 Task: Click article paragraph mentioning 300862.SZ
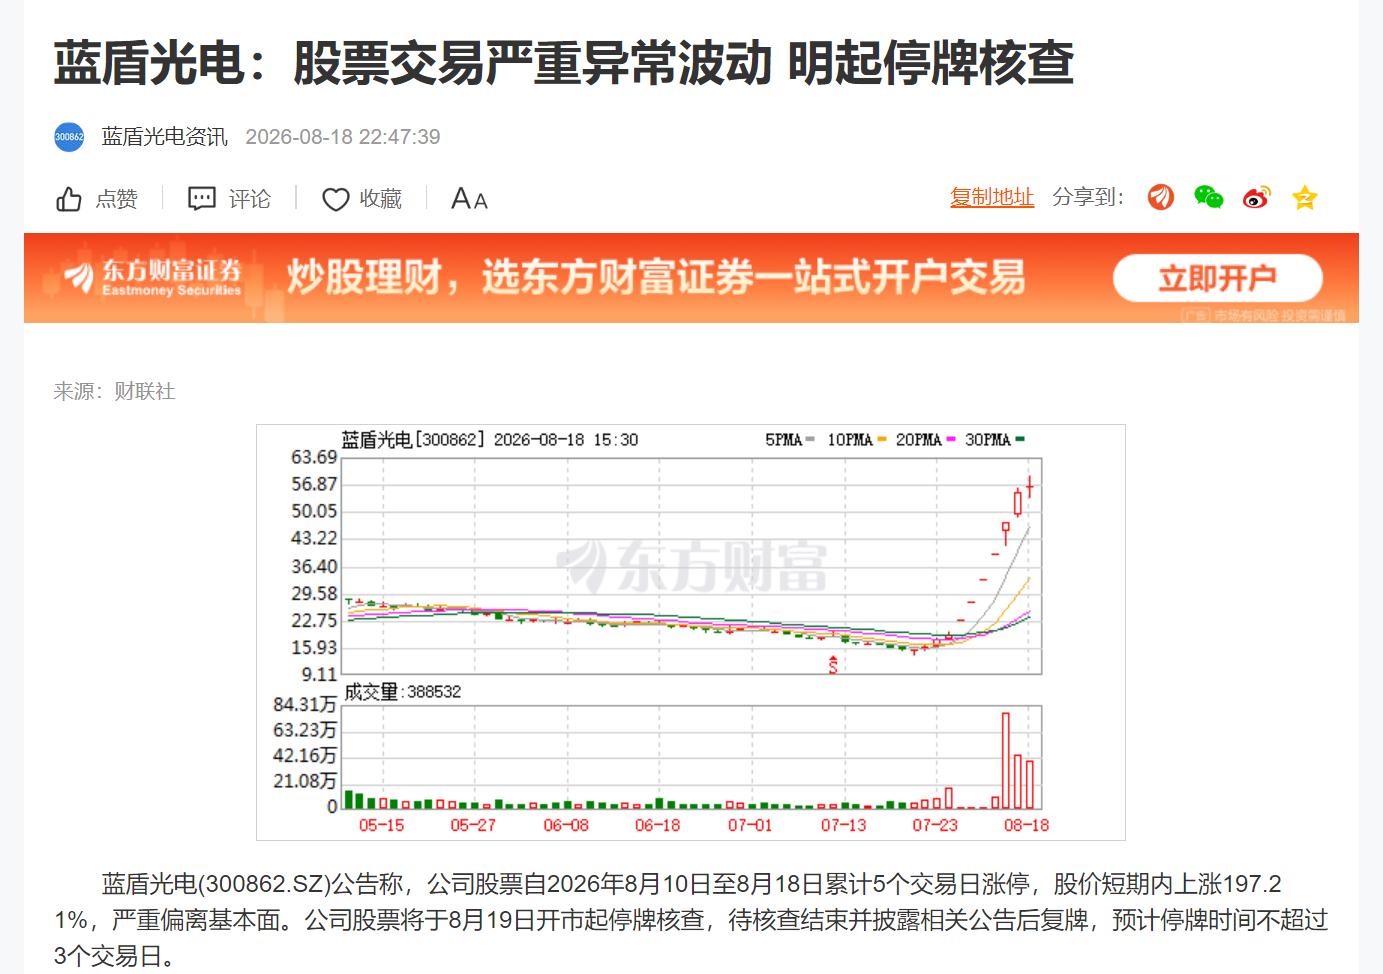(691, 920)
